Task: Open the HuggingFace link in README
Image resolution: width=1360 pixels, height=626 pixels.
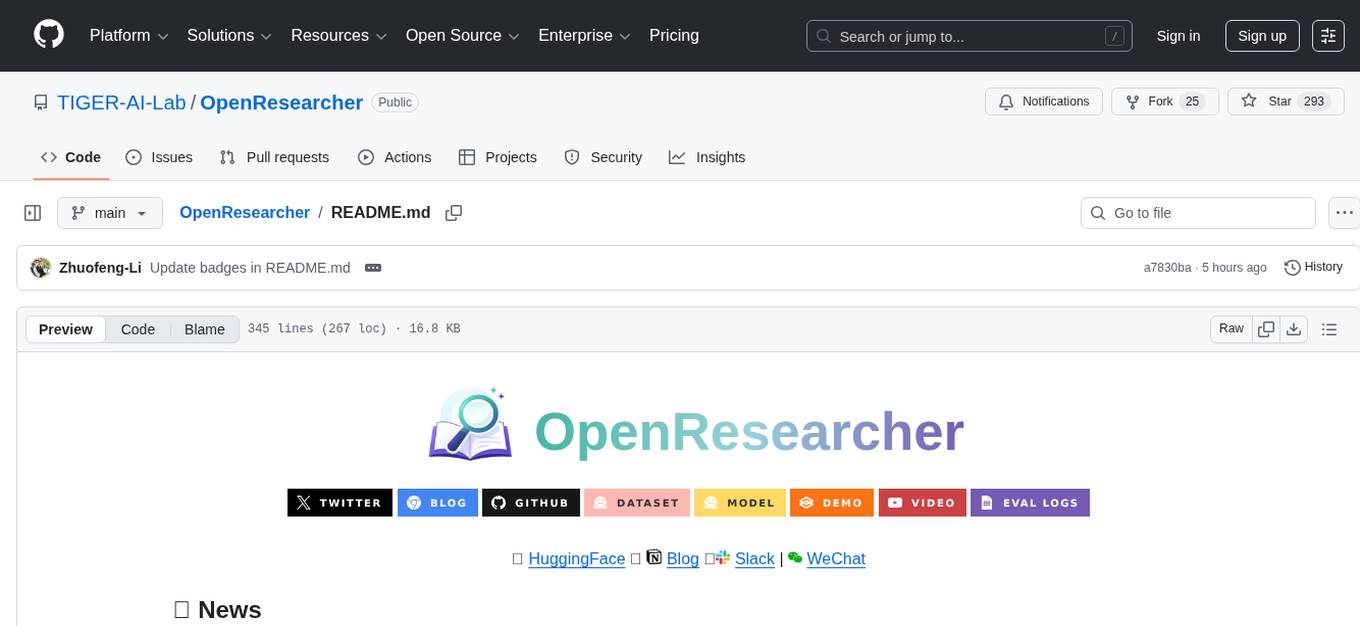Action: (577, 559)
